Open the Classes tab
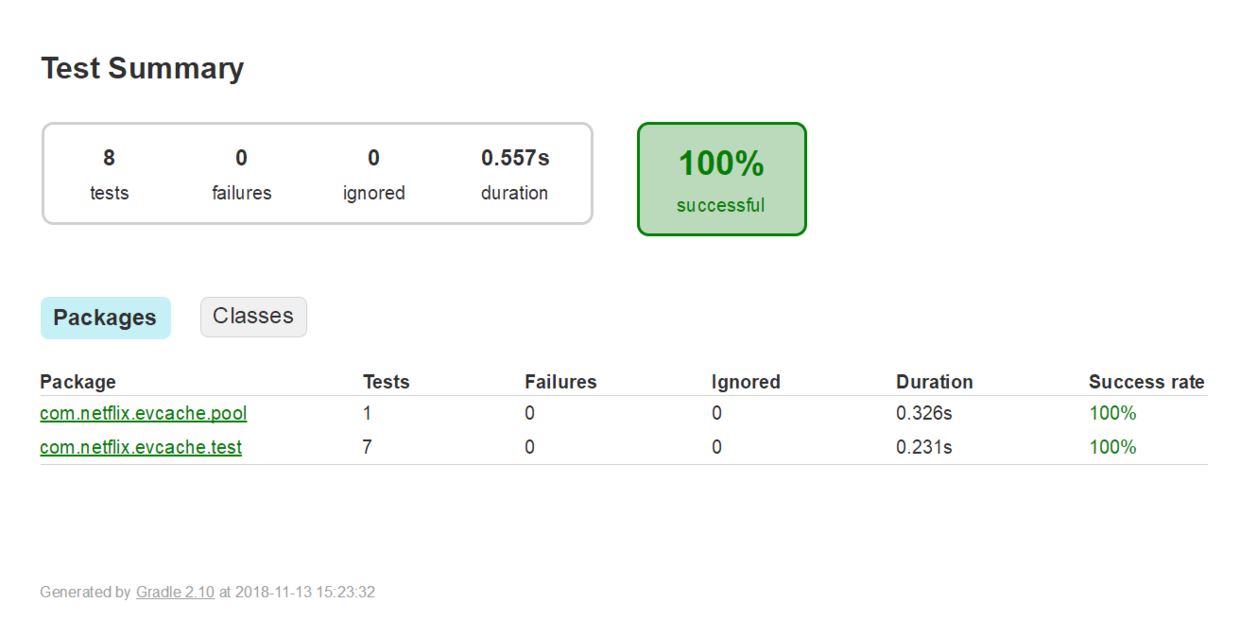Screen dimensions: 1240x620 tap(253, 316)
